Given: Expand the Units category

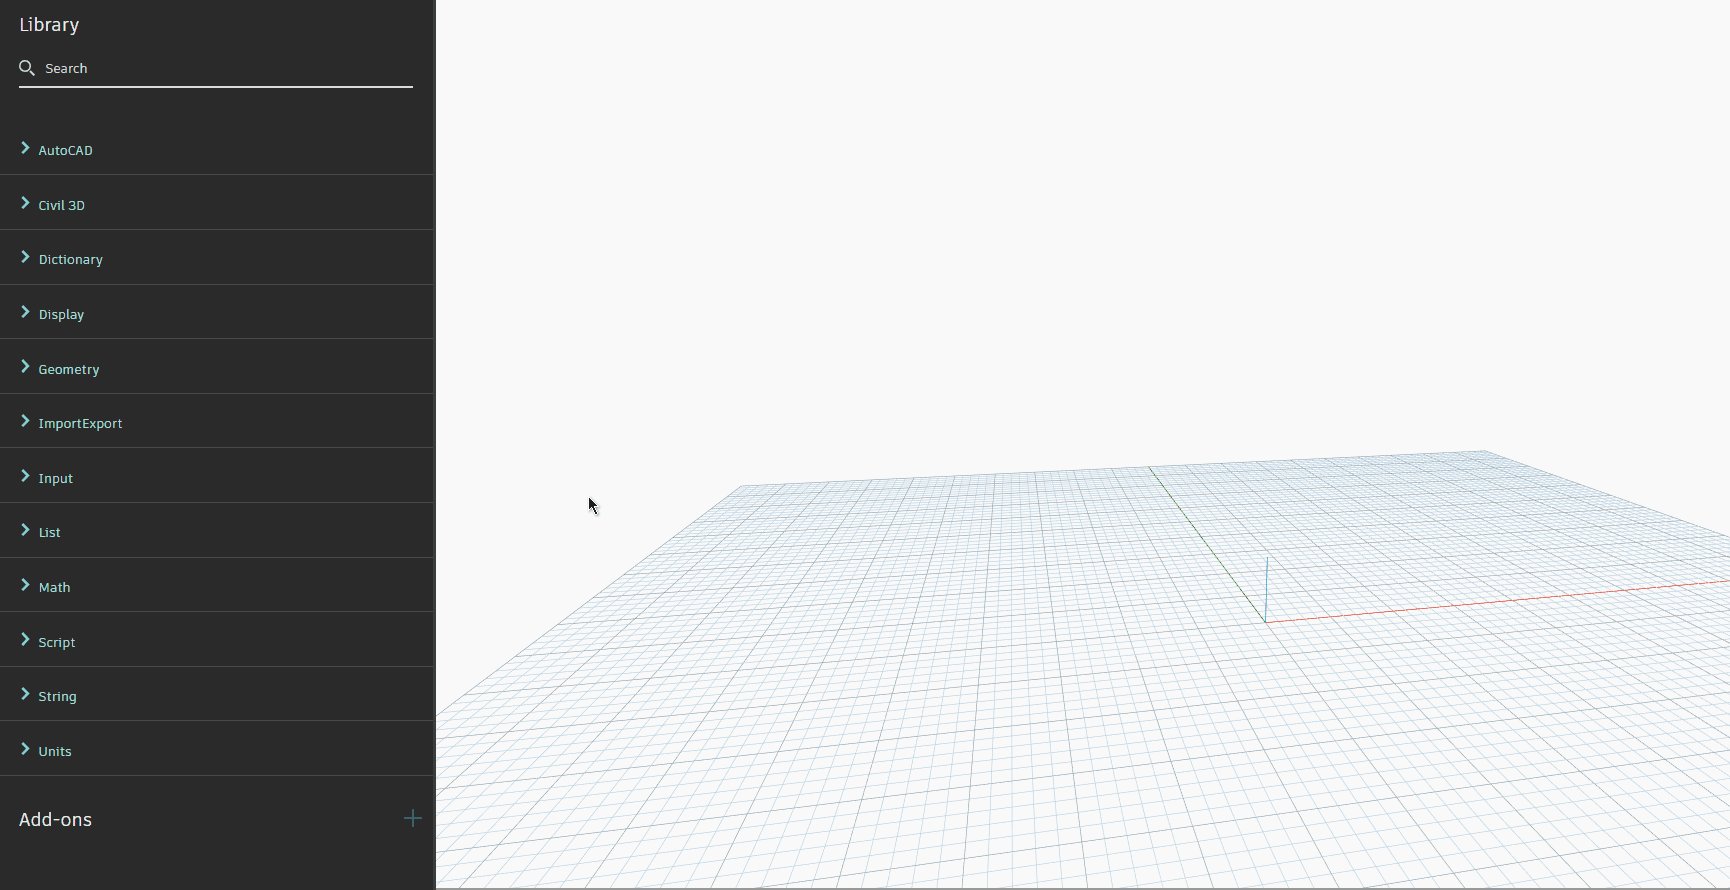Looking at the screenshot, I should coord(54,751).
